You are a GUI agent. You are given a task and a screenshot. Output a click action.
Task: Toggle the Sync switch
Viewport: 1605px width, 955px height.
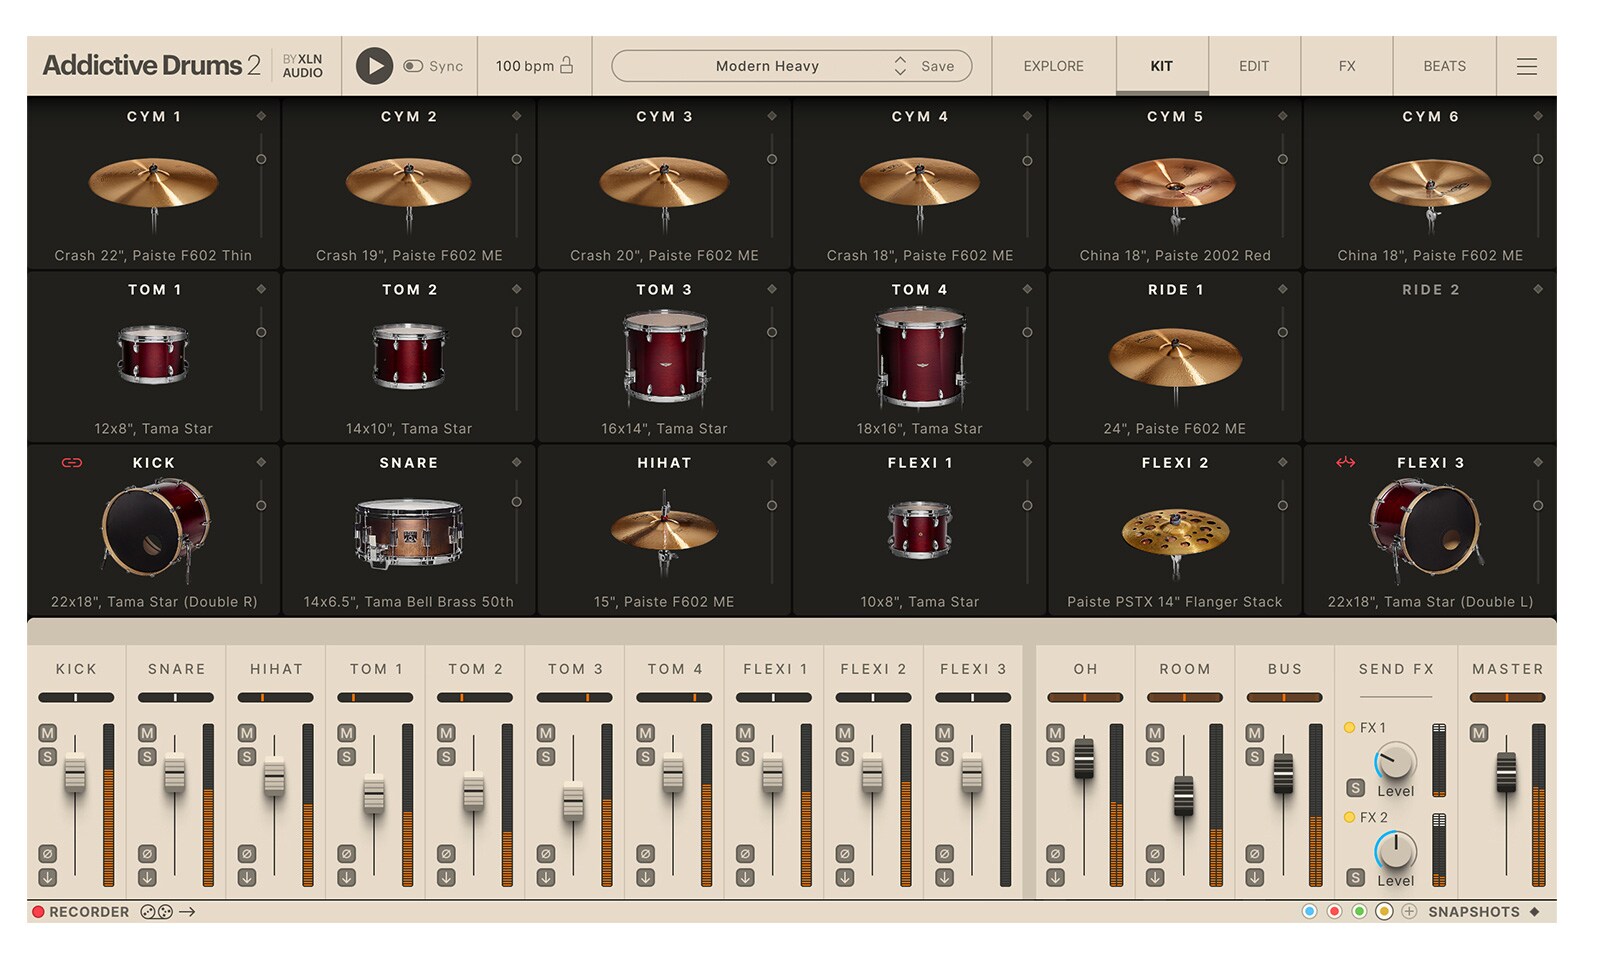click(x=413, y=66)
